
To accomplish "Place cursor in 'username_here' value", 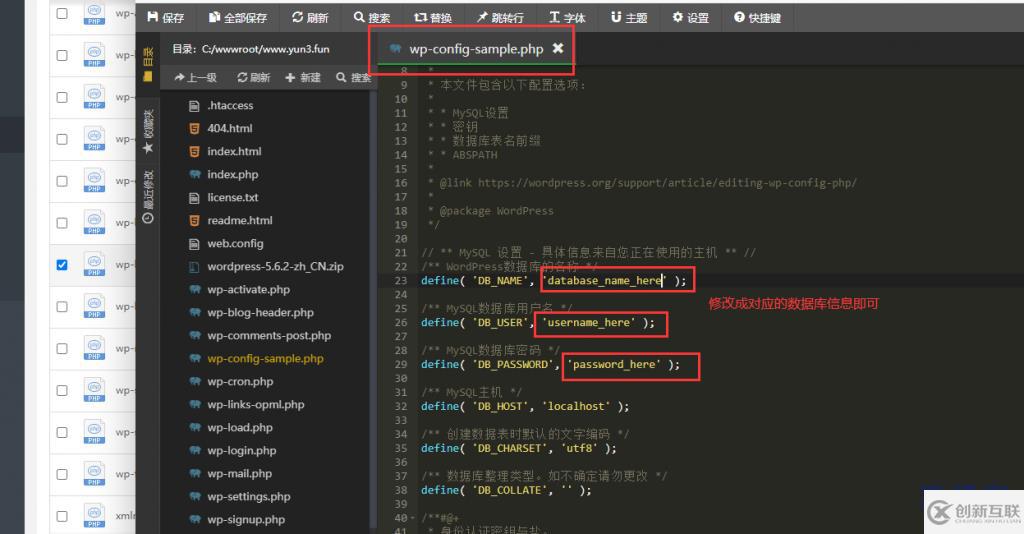I will 588,322.
